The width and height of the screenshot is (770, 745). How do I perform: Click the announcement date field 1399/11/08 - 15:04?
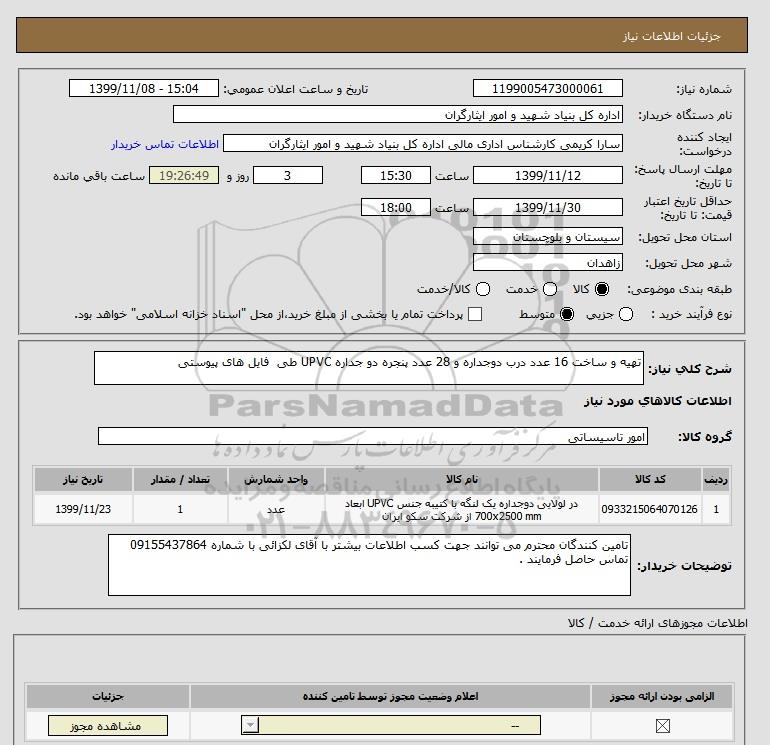(x=143, y=88)
